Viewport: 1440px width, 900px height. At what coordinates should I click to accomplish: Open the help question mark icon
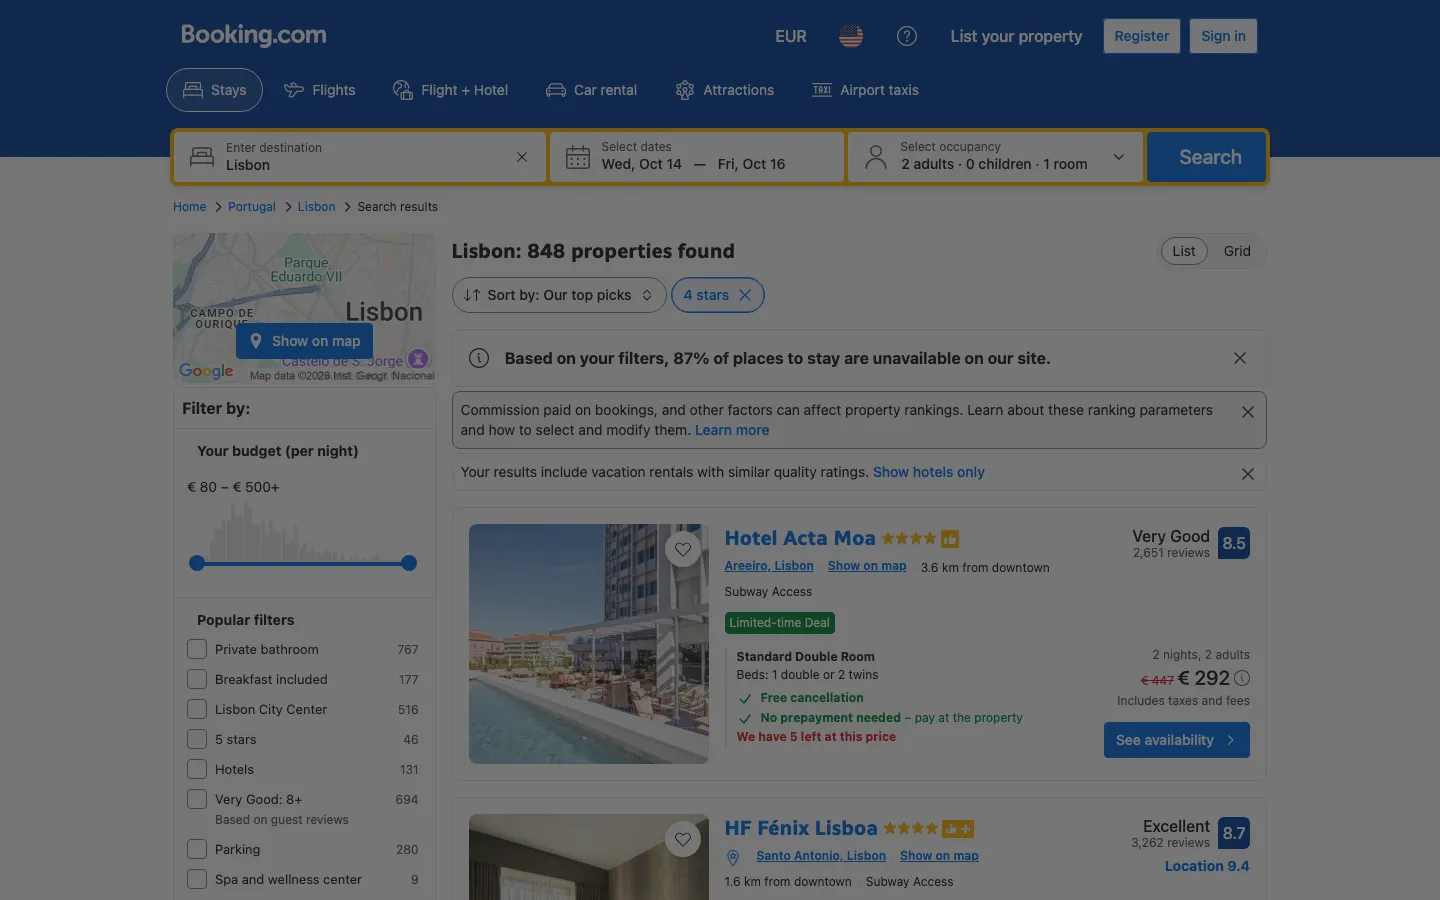click(907, 36)
